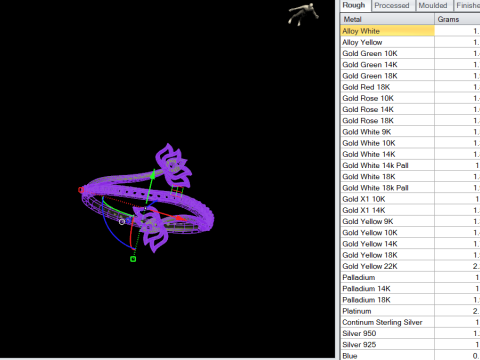Select Silver 950 metal
Screen dimensions: 480x360
click(x=410, y=333)
